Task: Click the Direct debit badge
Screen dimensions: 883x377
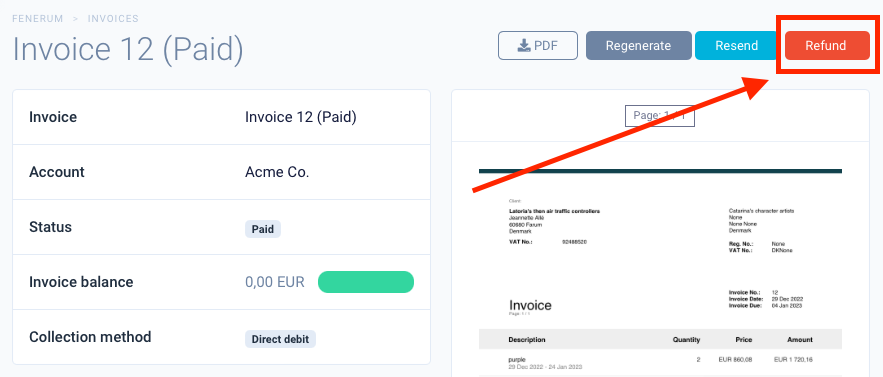Action: (280, 339)
